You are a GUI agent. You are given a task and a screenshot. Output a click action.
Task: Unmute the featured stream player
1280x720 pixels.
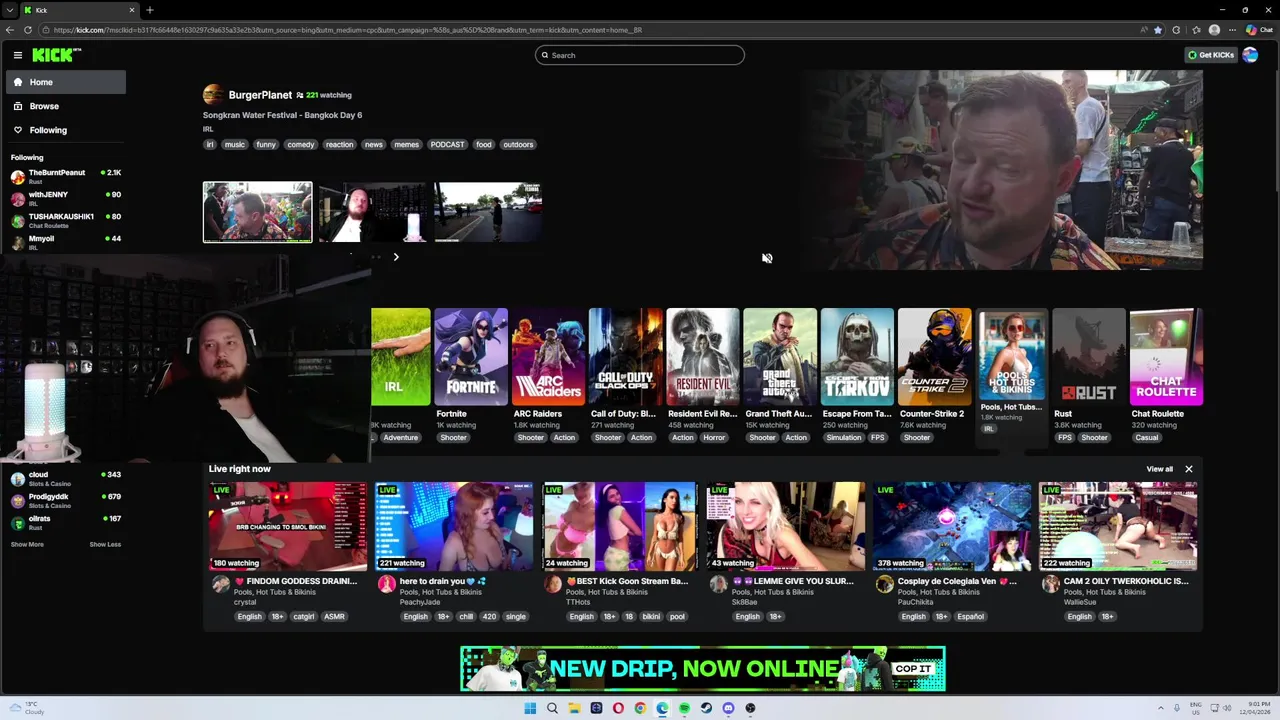click(x=767, y=258)
